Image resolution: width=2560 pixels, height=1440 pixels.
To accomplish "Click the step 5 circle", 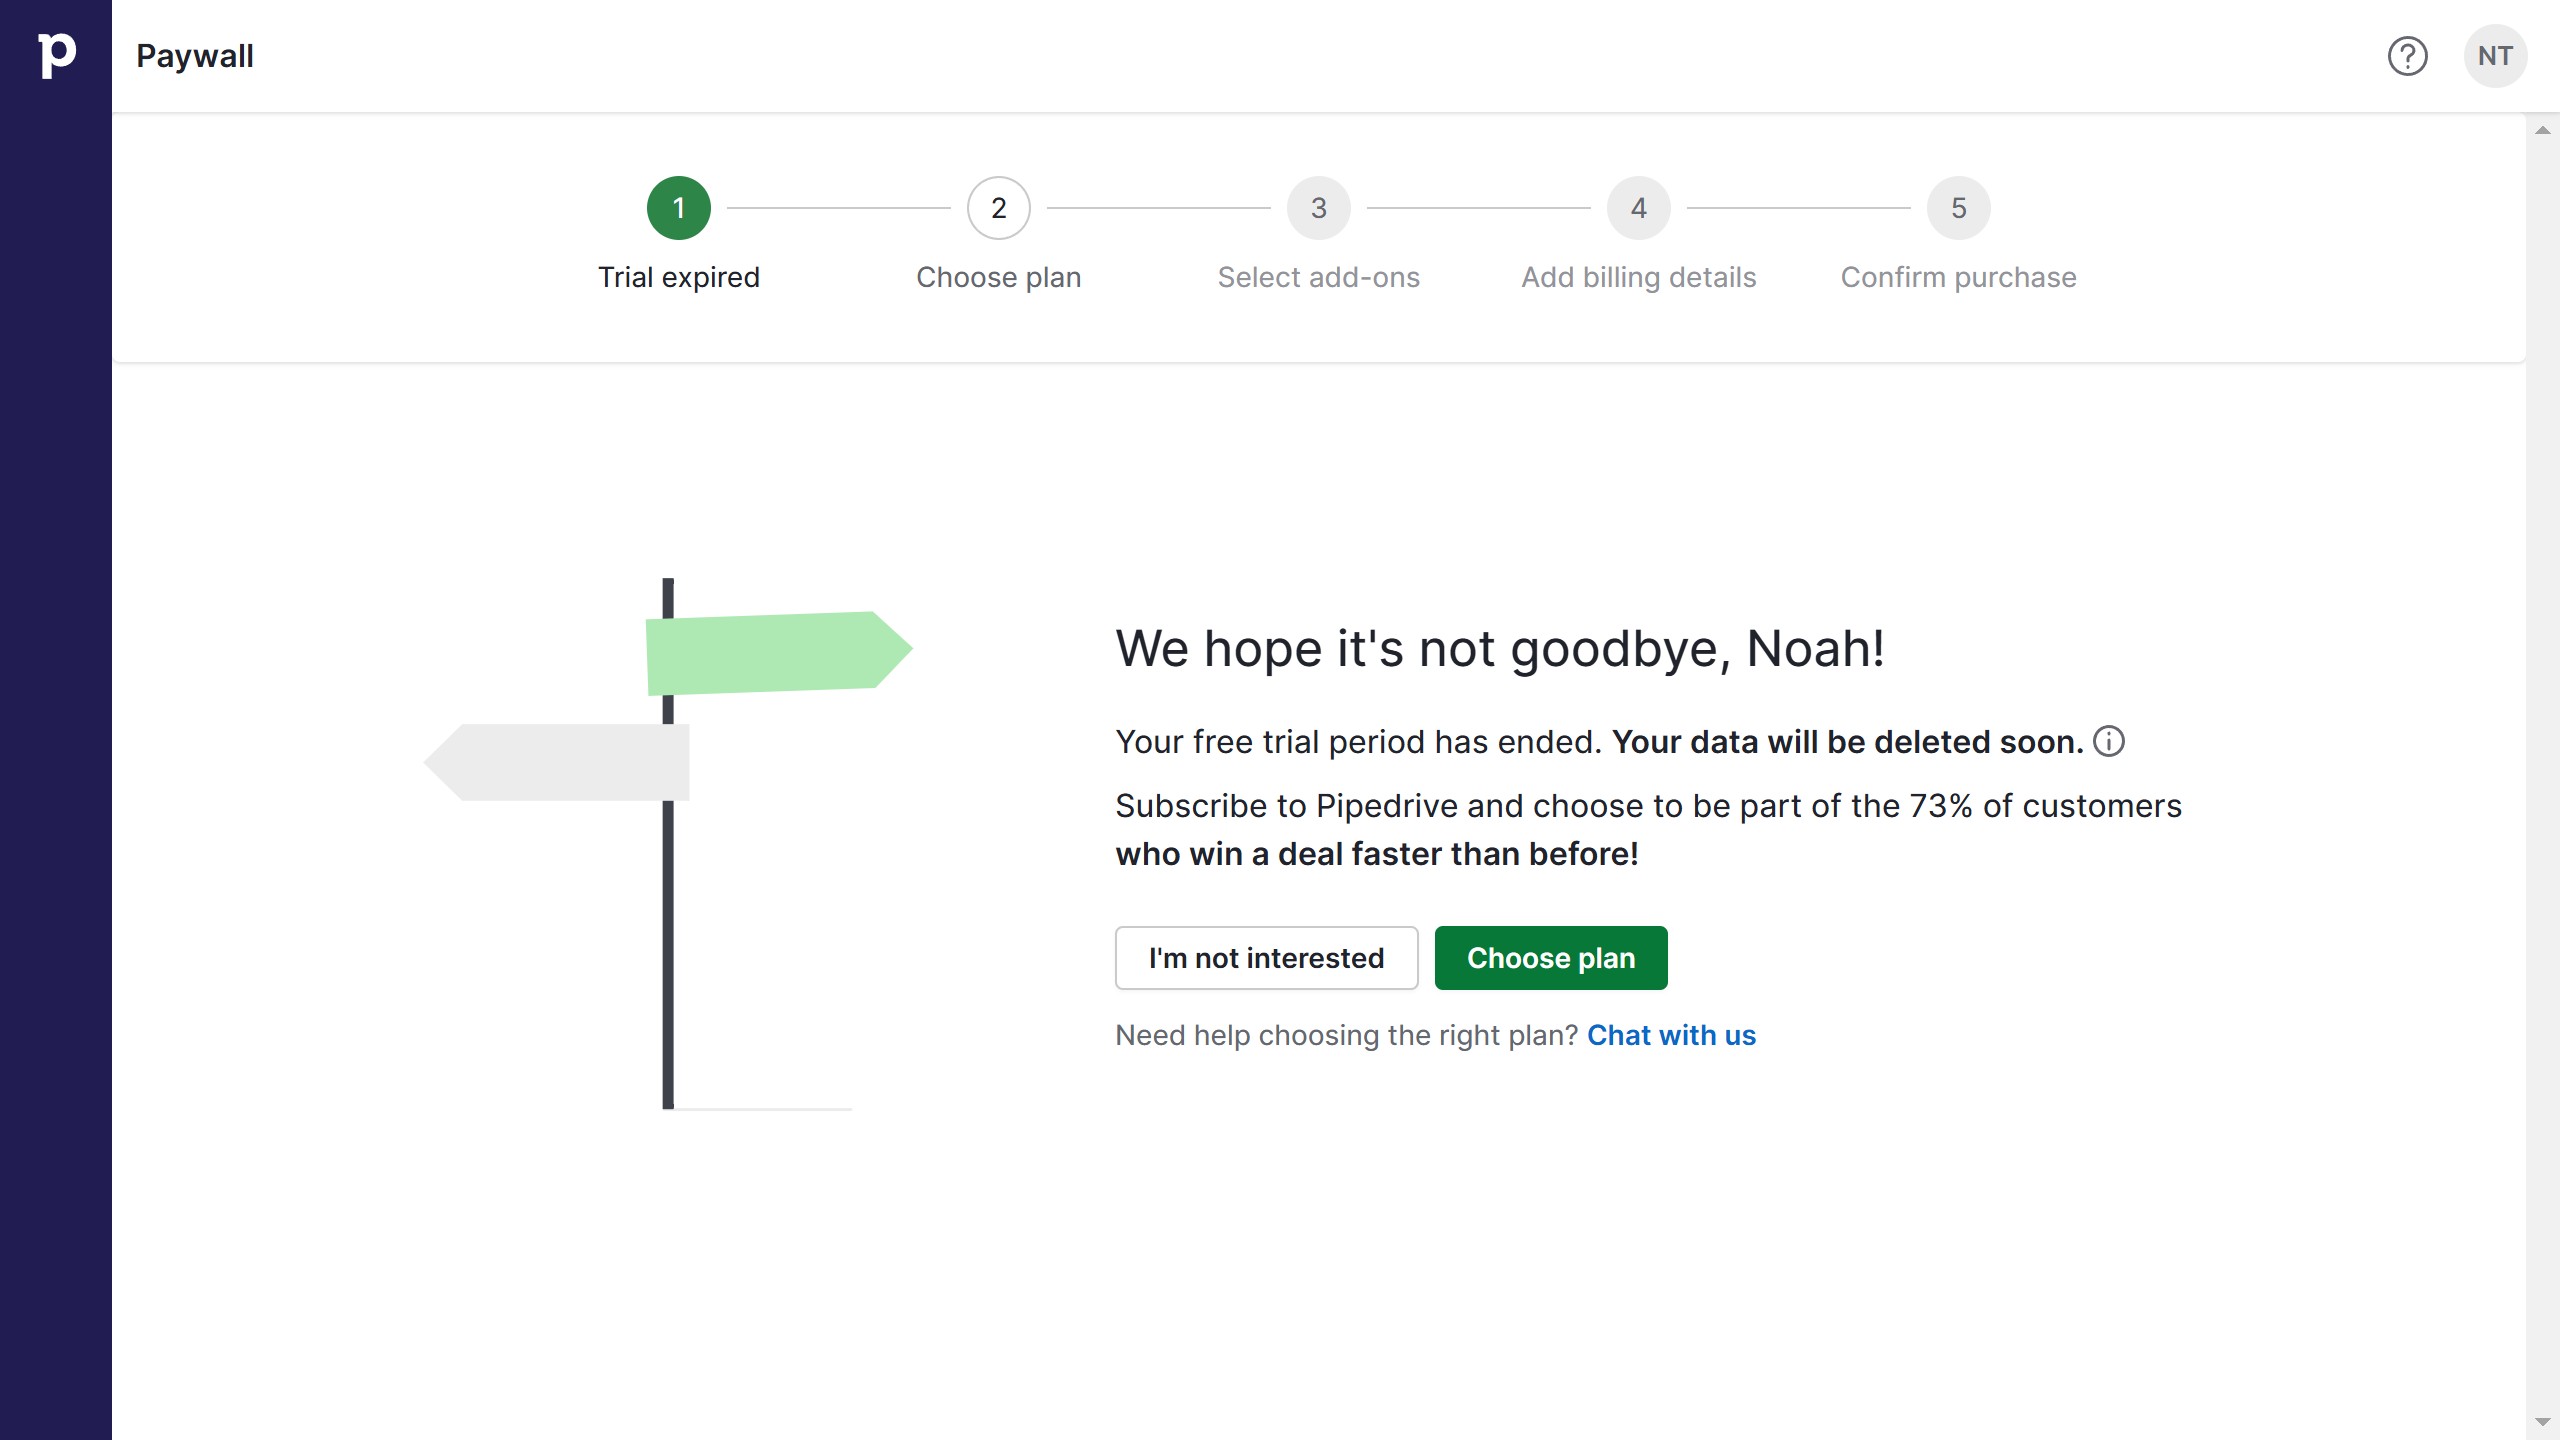I will click(1958, 208).
